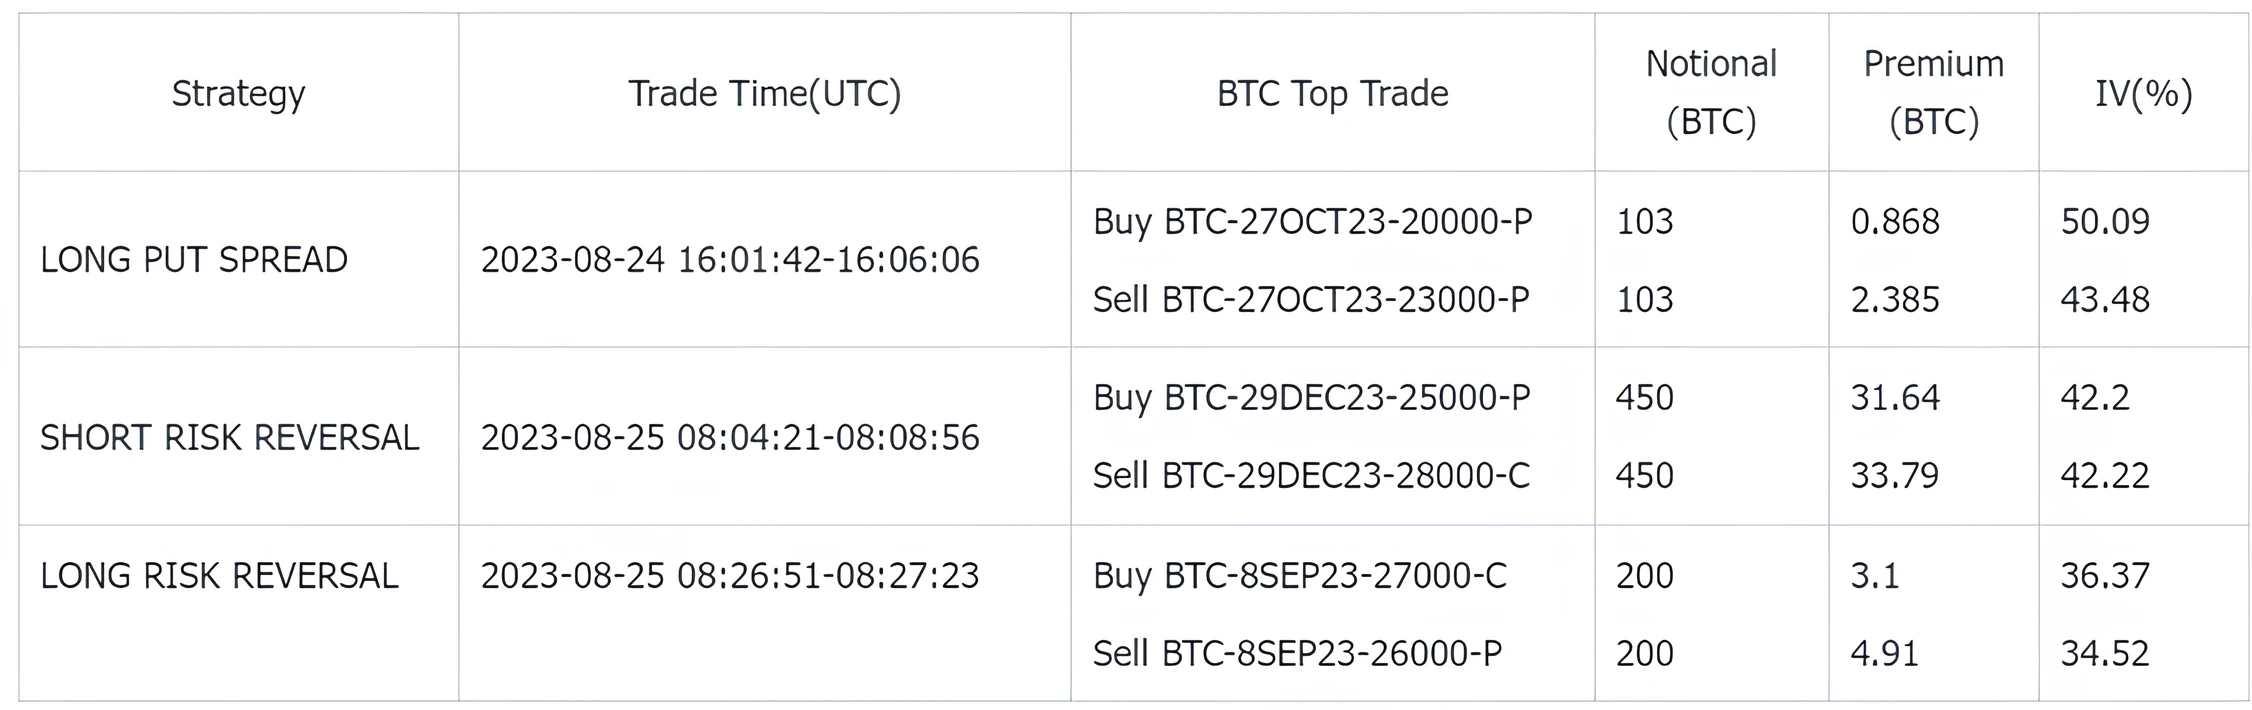Click the LONG PUT SPREAD strategy cell
The image size is (2252, 710).
coord(194,260)
